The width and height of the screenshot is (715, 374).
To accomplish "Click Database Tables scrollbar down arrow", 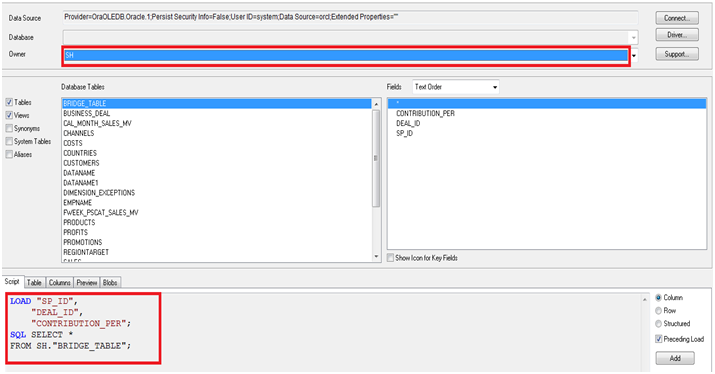I will (x=376, y=257).
